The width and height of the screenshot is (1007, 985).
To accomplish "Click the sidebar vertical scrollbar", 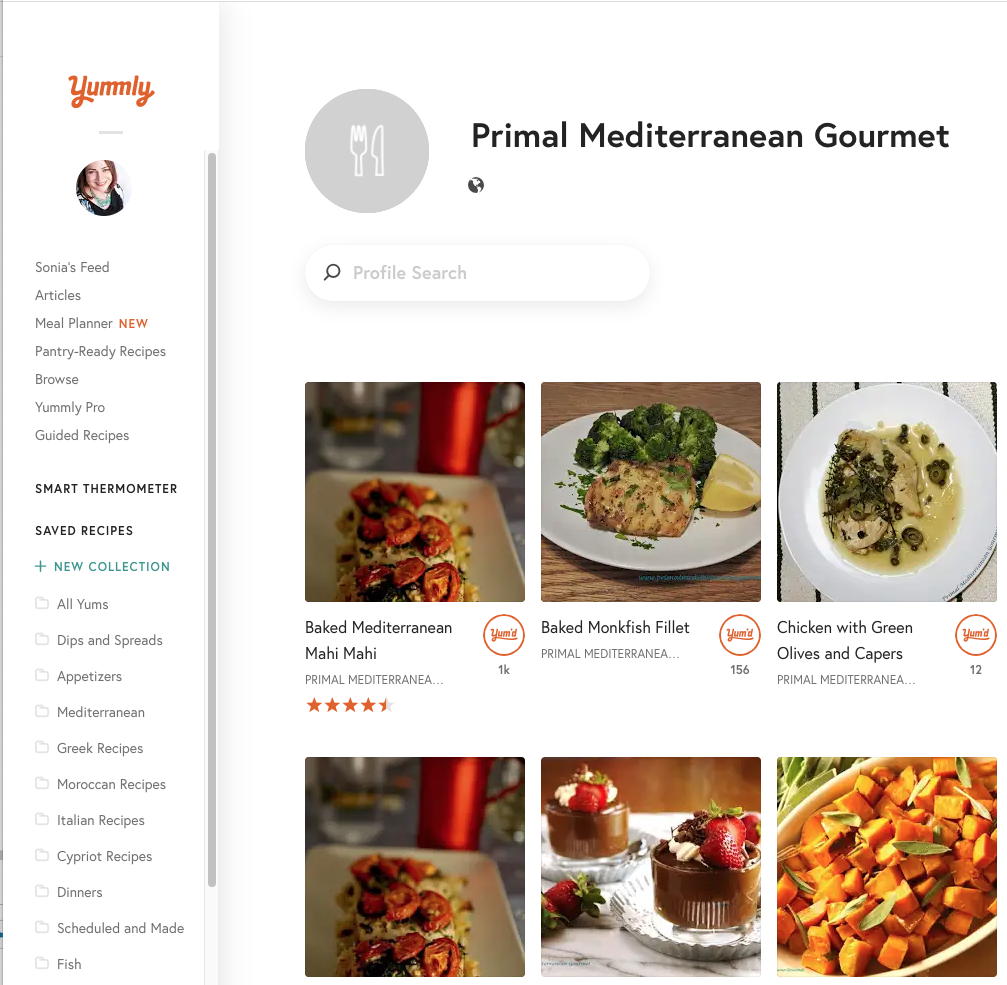I will 212,520.
